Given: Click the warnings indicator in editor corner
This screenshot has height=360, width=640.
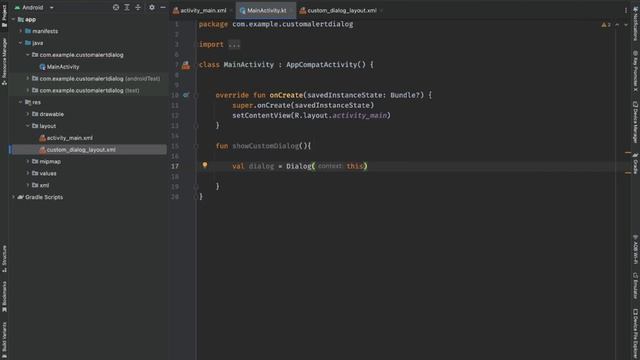Looking at the screenshot, I should click(606, 24).
